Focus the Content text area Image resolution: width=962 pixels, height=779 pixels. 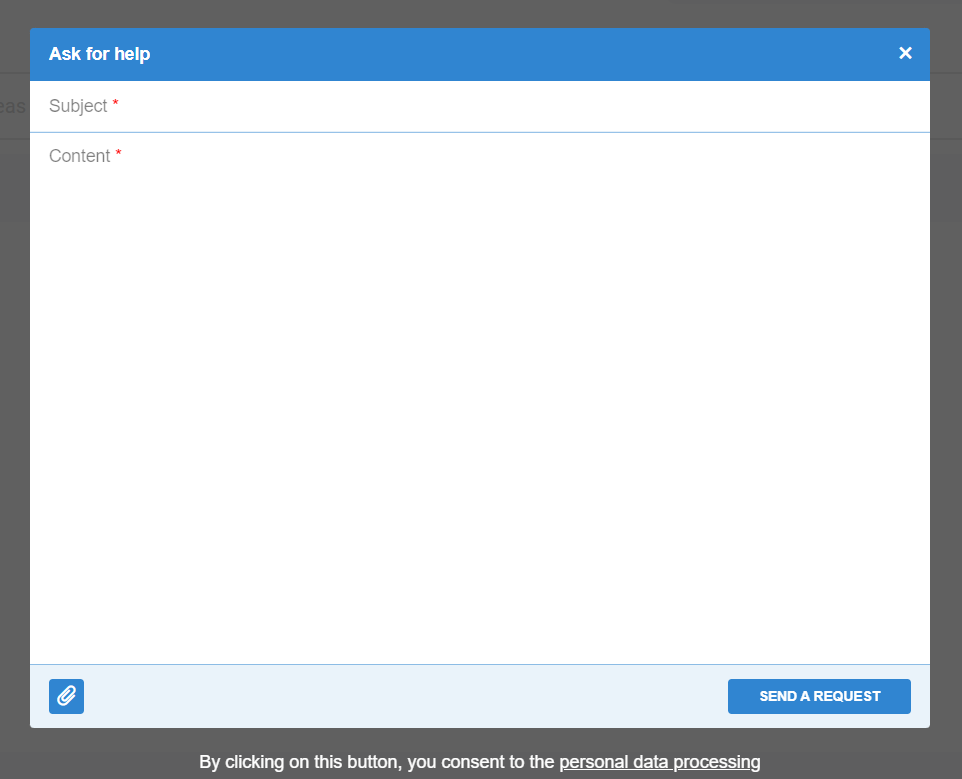click(x=480, y=400)
